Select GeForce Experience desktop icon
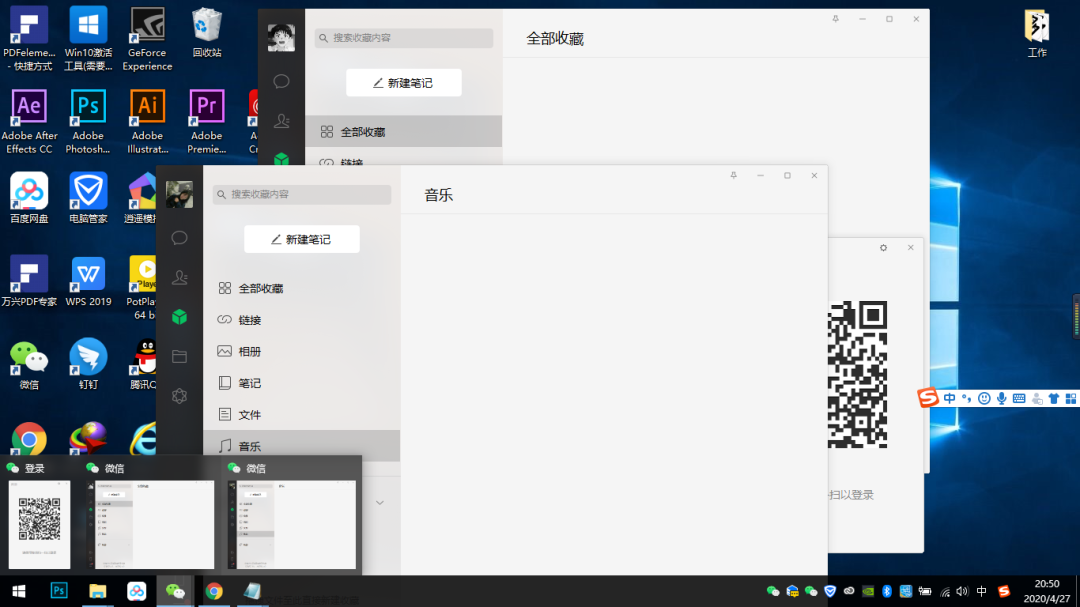The width and height of the screenshot is (1080, 607). pyautogui.click(x=147, y=39)
